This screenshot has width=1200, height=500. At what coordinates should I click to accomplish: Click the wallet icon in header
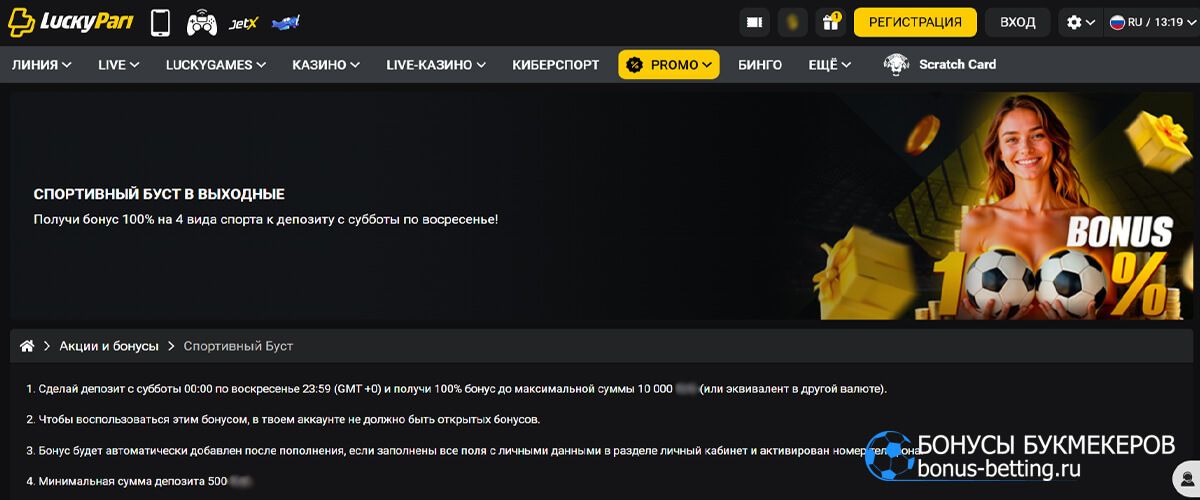(x=754, y=22)
